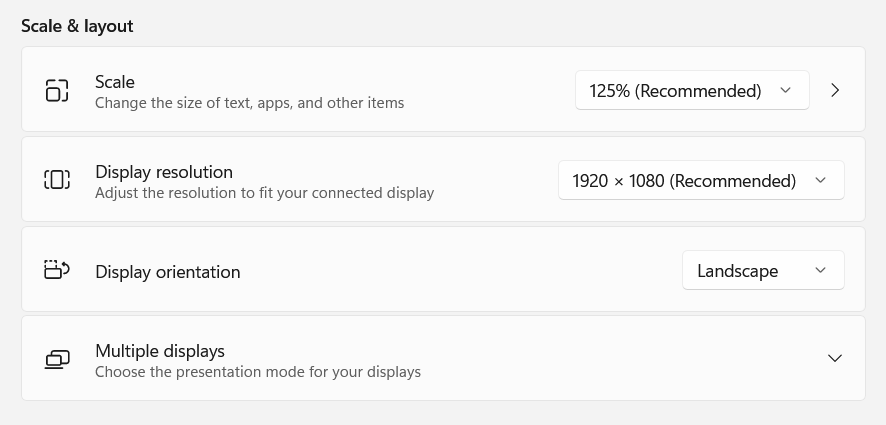Screen dimensions: 886x425
Task: Click "Adjust the resolution" description text
Action: point(264,193)
